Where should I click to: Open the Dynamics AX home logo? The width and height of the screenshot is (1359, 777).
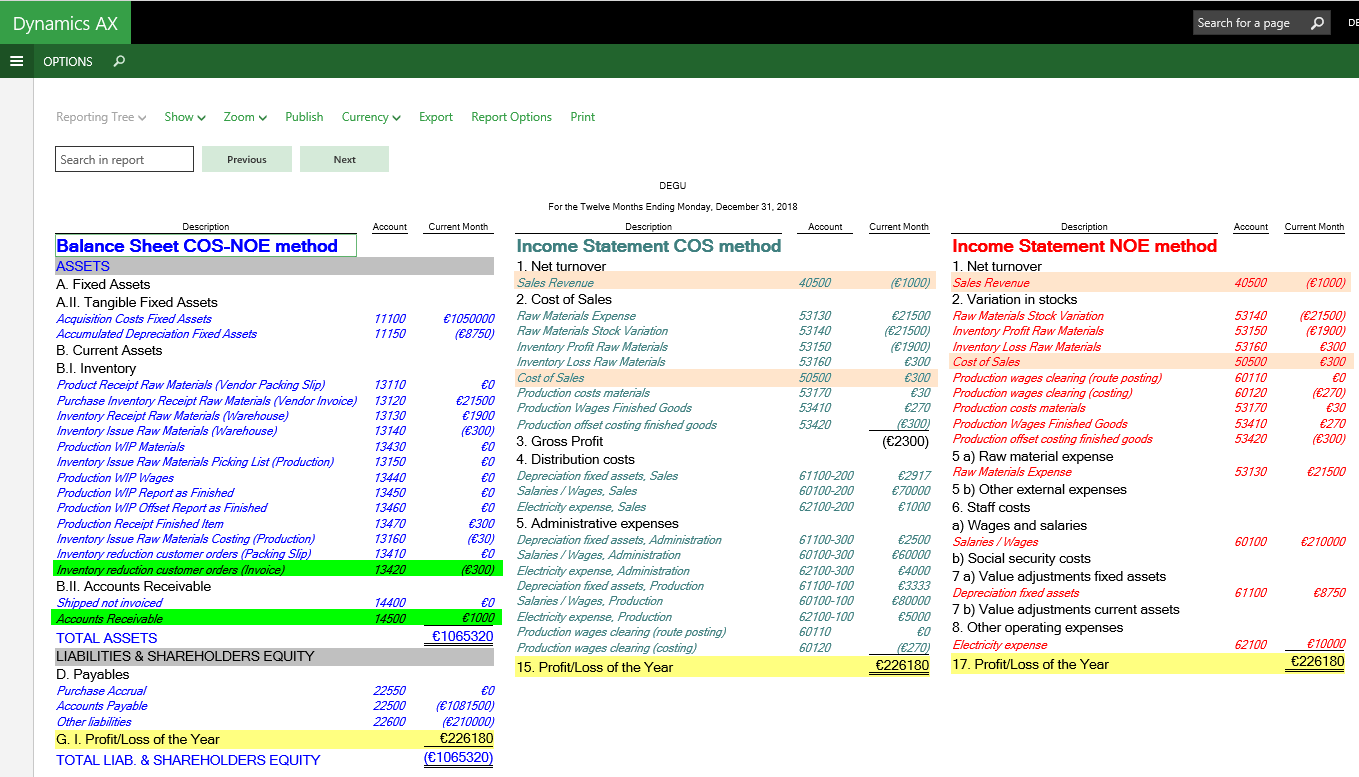coord(65,23)
